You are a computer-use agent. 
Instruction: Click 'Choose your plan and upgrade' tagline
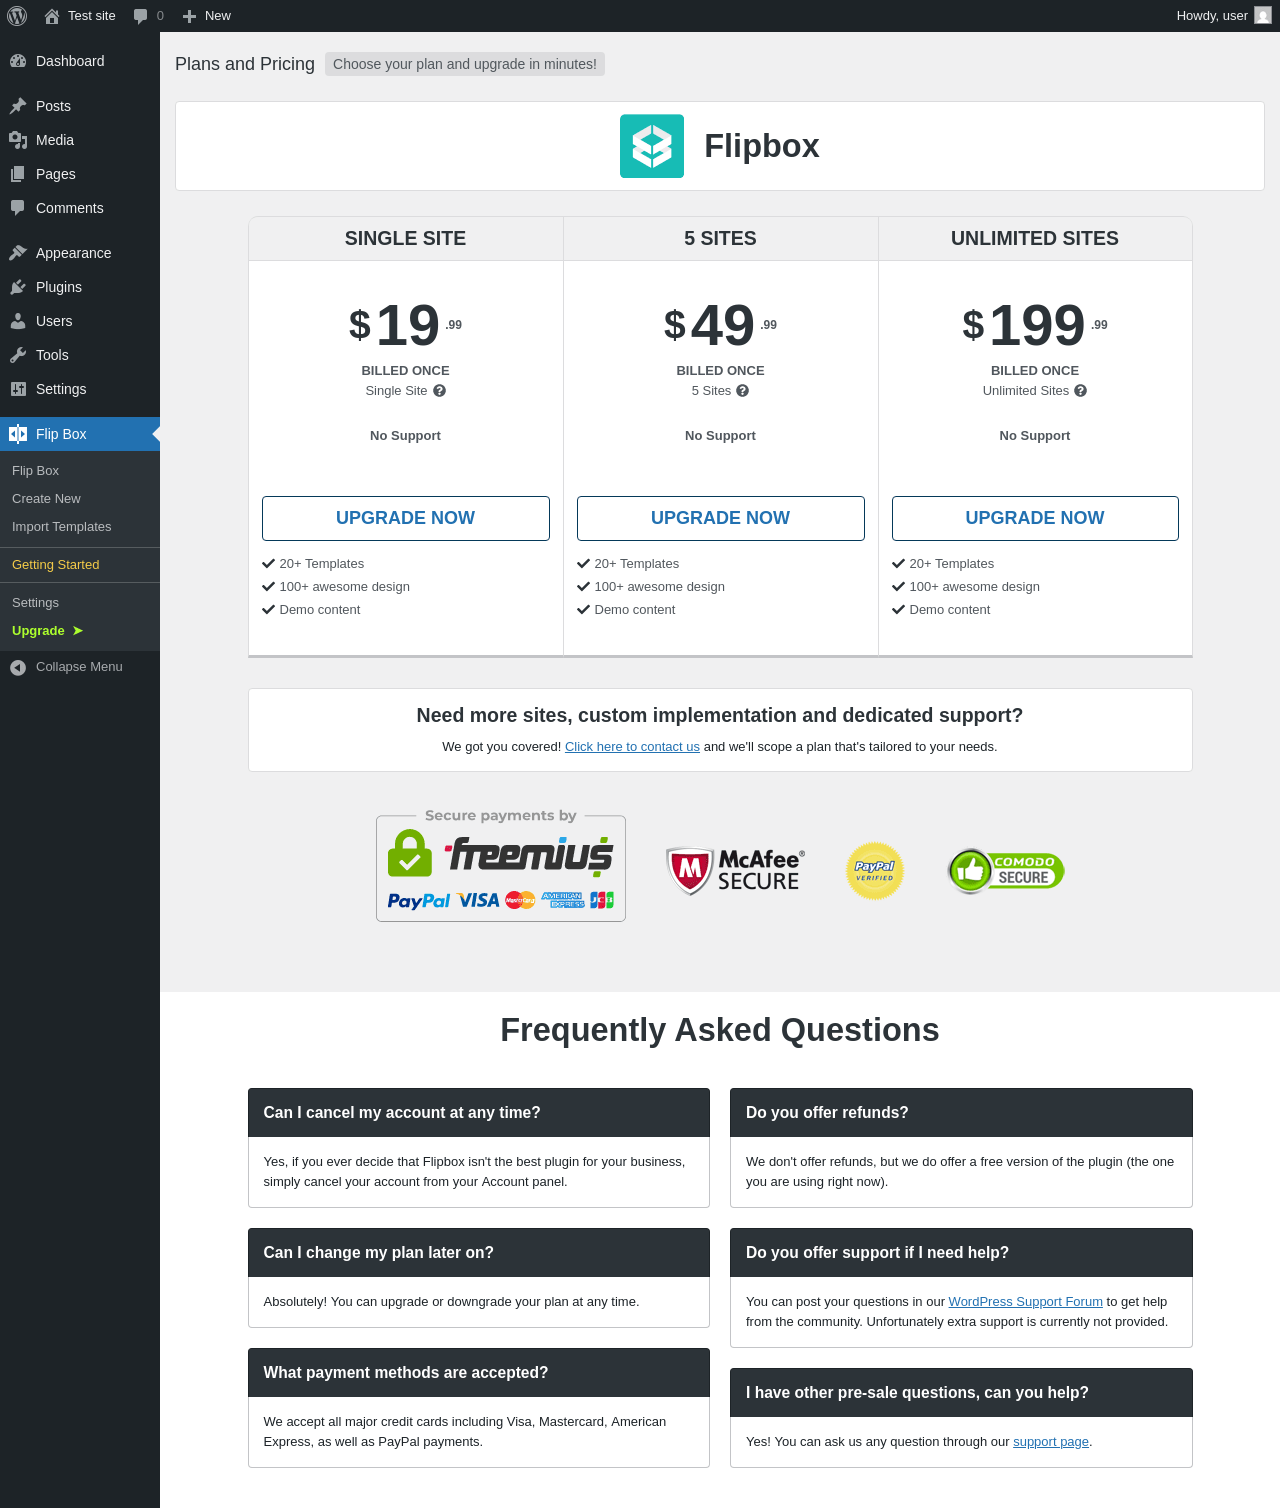pyautogui.click(x=465, y=64)
